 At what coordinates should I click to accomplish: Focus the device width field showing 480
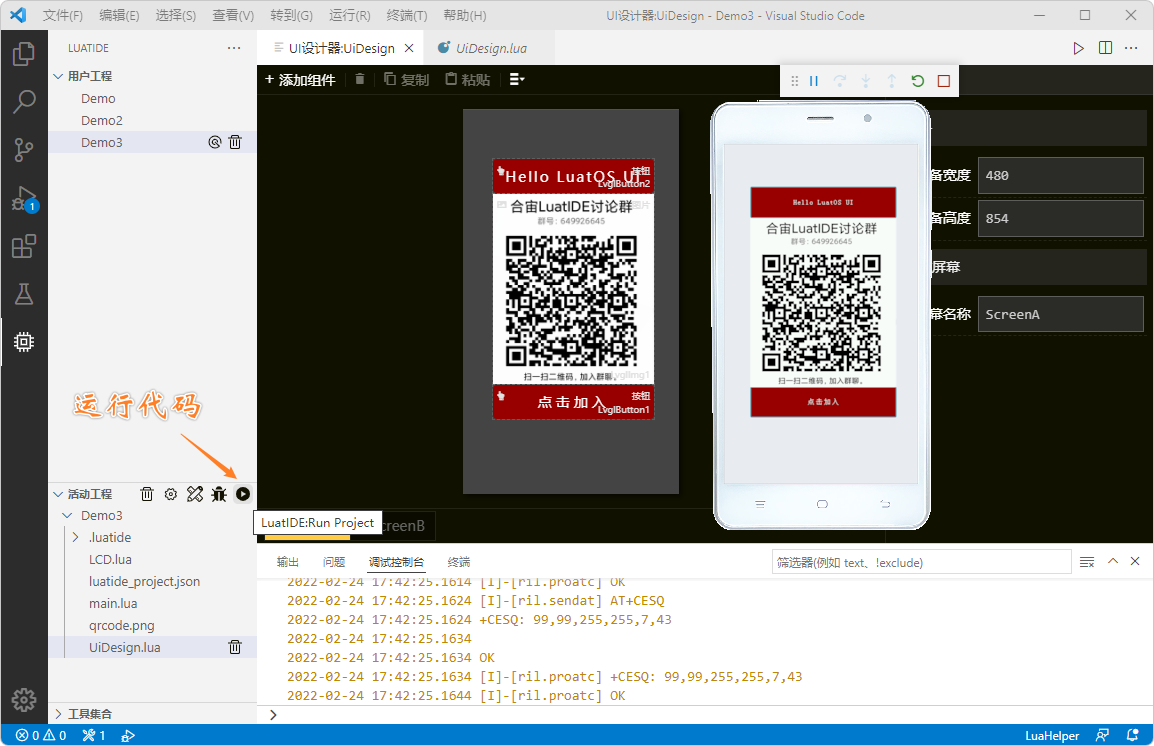pyautogui.click(x=1060, y=175)
